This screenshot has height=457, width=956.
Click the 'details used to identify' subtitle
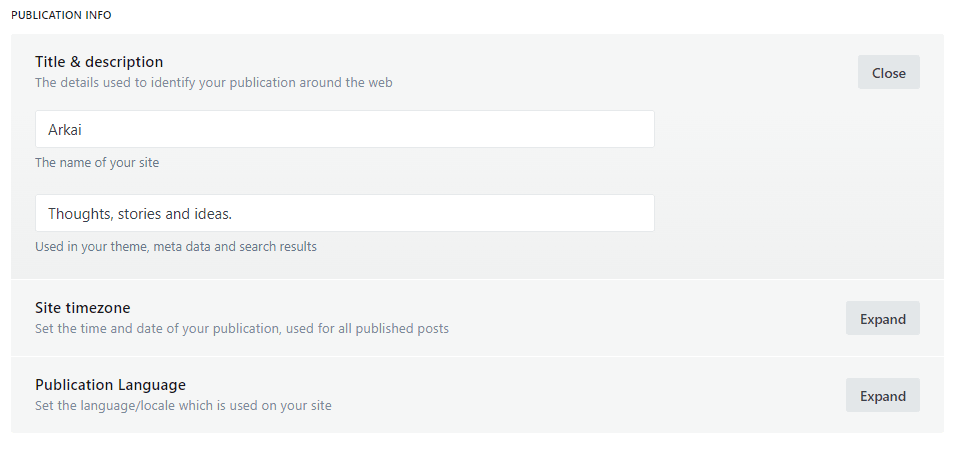click(213, 82)
